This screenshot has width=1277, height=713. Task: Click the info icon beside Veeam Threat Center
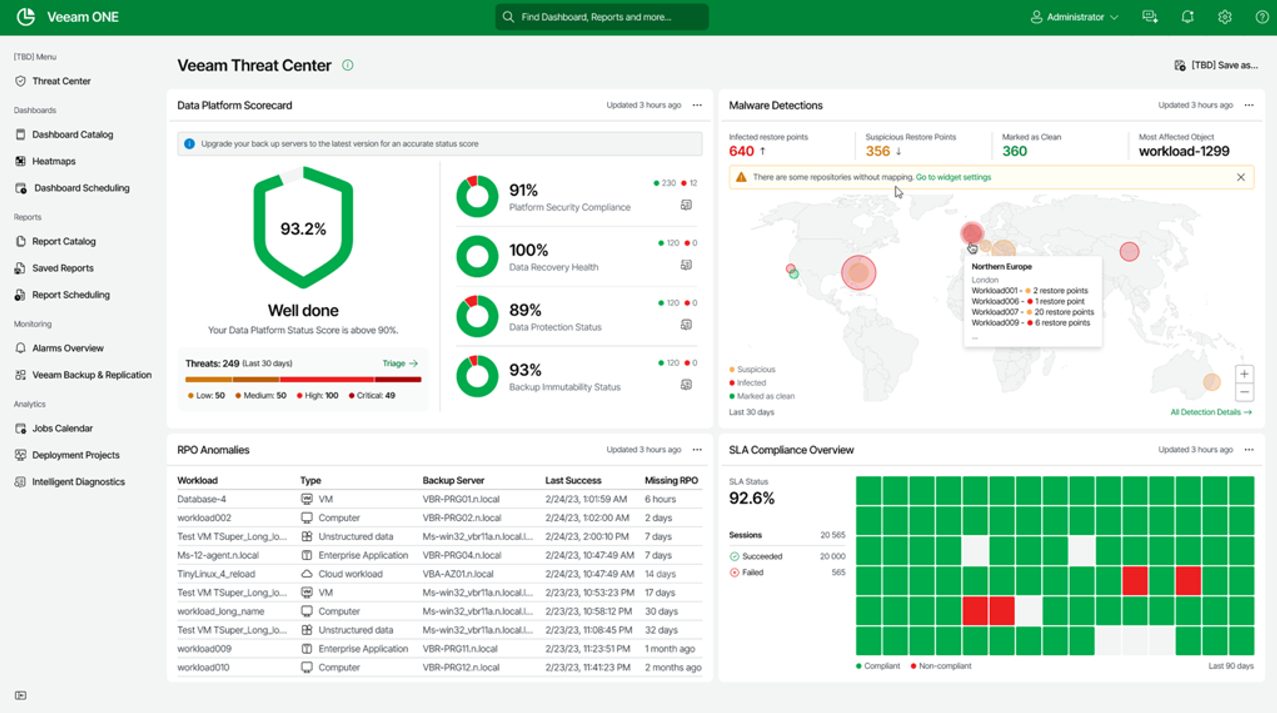pos(348,65)
